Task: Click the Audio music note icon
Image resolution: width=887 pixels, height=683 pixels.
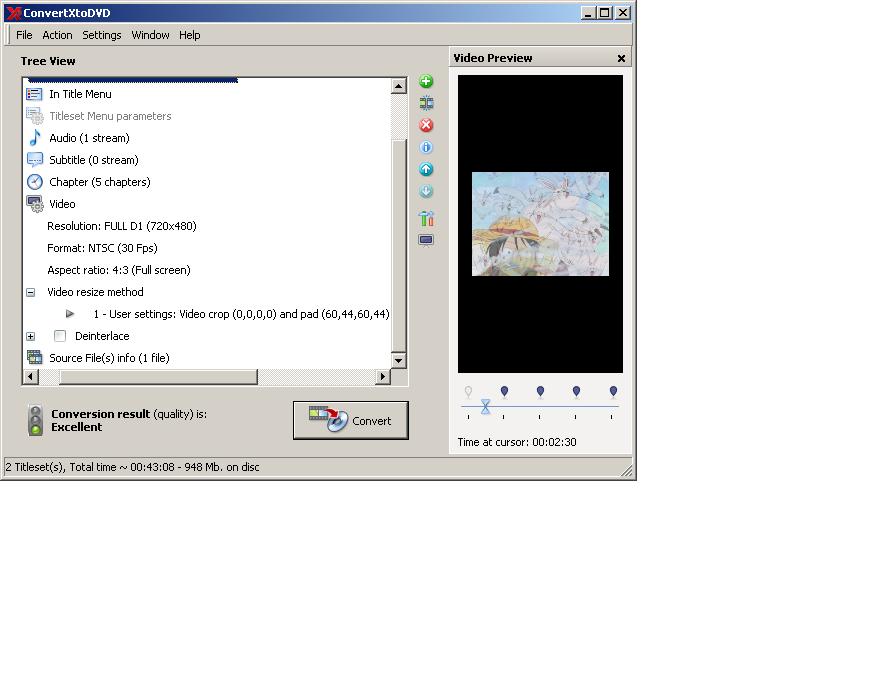Action: 35,138
